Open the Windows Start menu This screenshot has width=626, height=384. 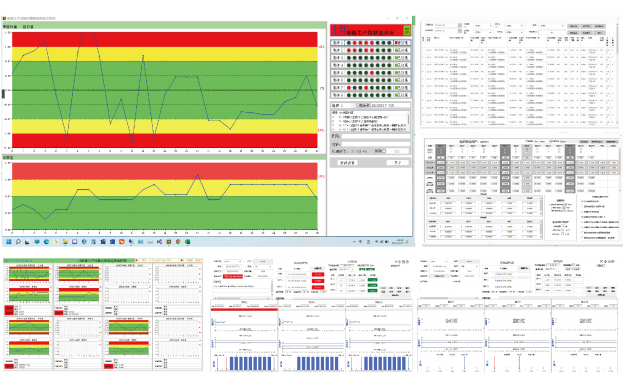[x=8, y=242]
